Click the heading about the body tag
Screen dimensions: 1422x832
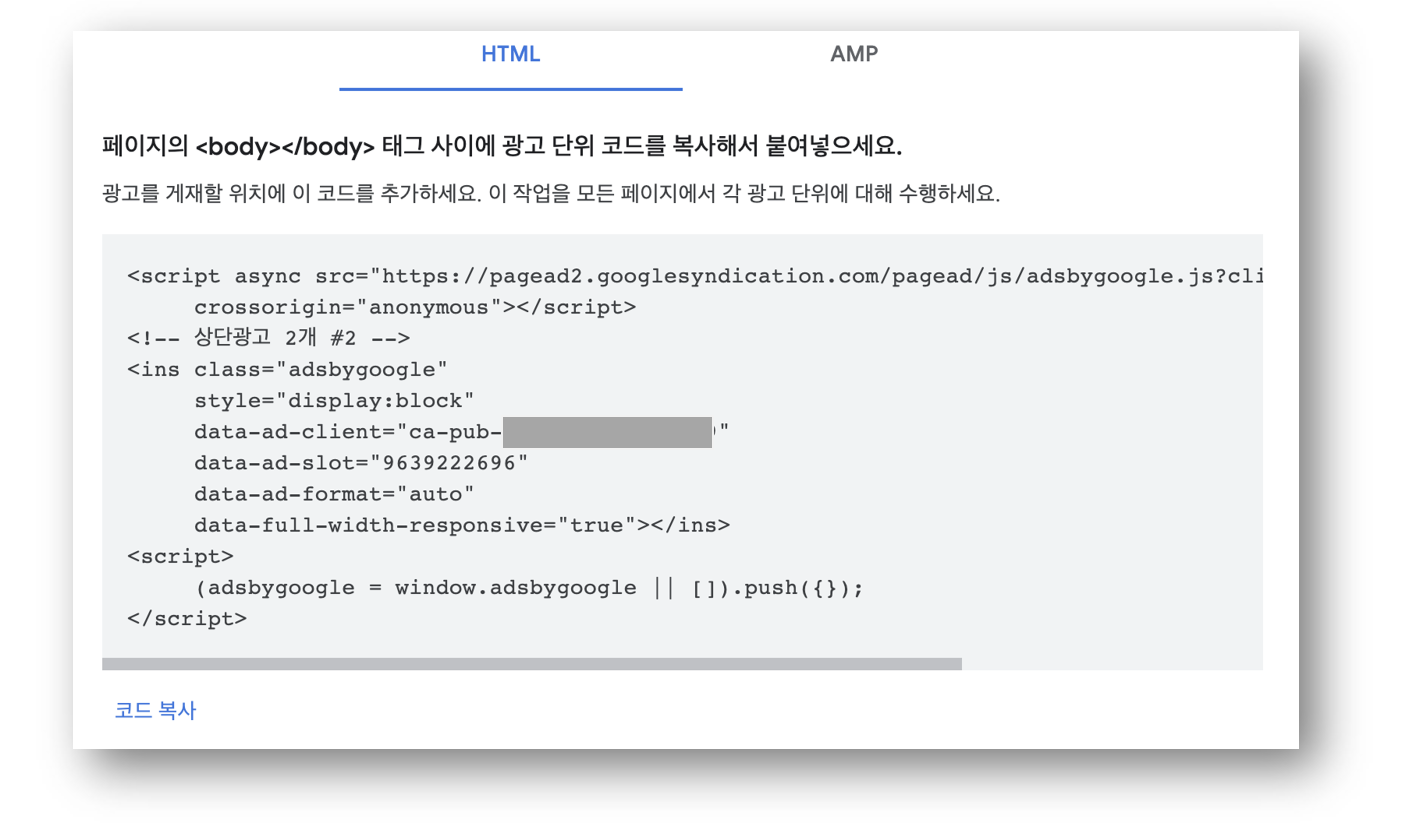pos(502,147)
